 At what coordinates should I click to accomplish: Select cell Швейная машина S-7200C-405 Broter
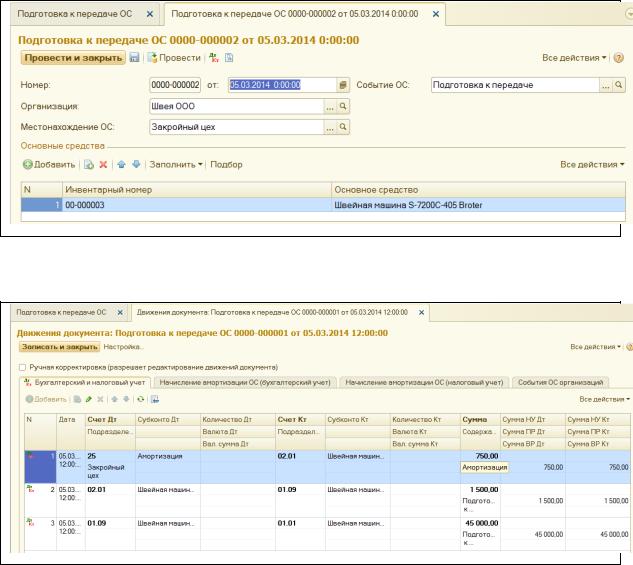click(x=478, y=205)
